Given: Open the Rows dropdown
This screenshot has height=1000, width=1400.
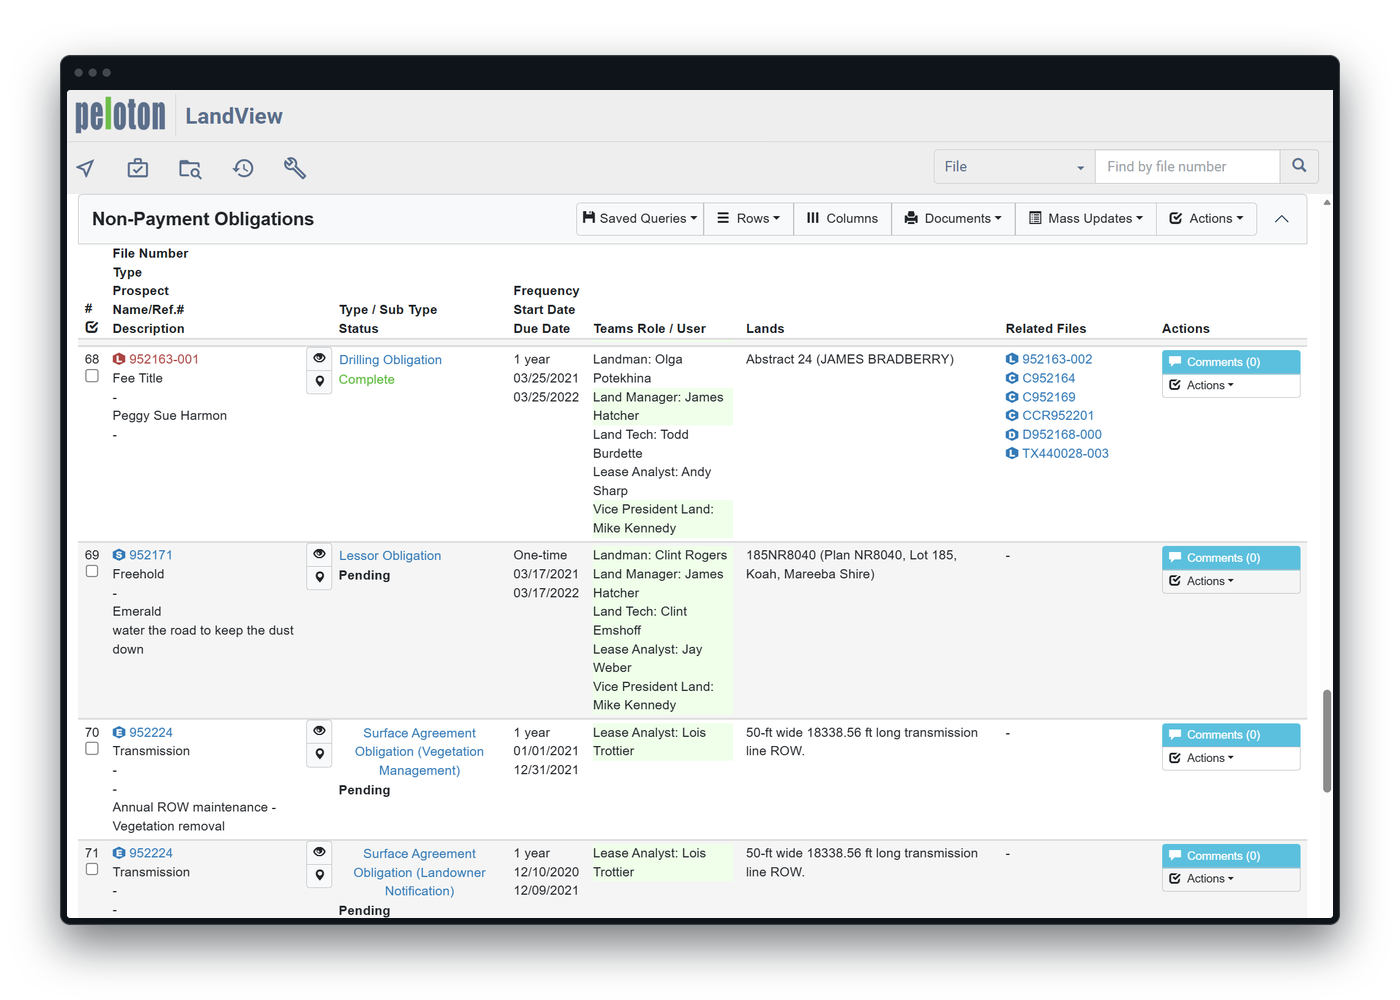Looking at the screenshot, I should click(x=748, y=219).
